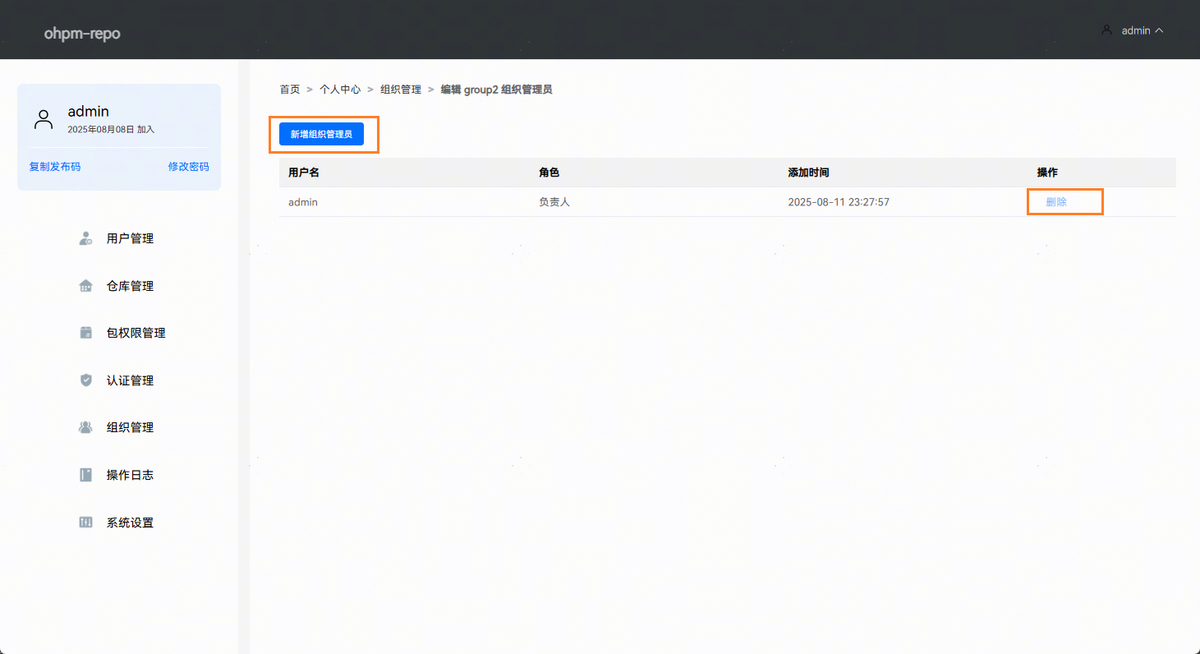Go to 首页 in breadcrumb
Image resolution: width=1200 pixels, height=654 pixels.
pos(289,89)
